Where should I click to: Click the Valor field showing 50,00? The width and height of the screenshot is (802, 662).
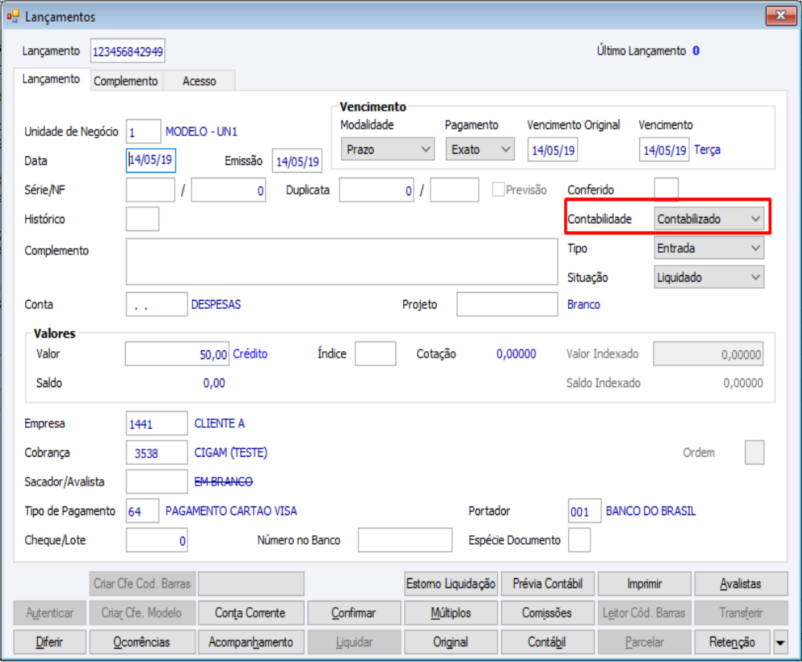tap(177, 354)
